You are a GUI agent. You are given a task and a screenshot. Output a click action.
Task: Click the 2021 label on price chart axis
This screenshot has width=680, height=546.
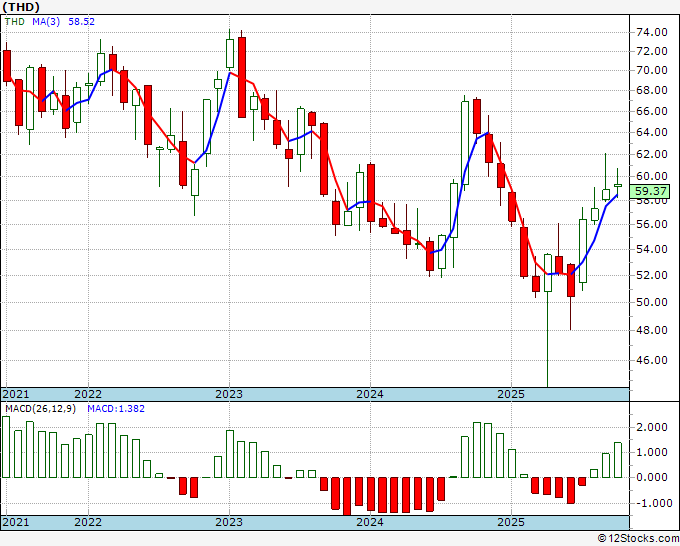point(16,394)
